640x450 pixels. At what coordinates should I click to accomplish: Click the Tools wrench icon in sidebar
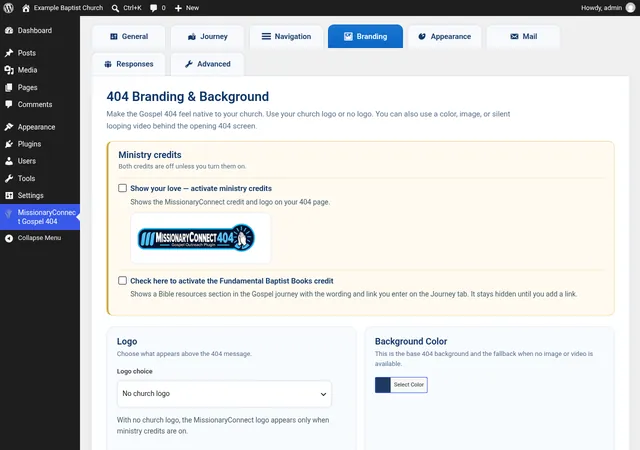point(9,178)
